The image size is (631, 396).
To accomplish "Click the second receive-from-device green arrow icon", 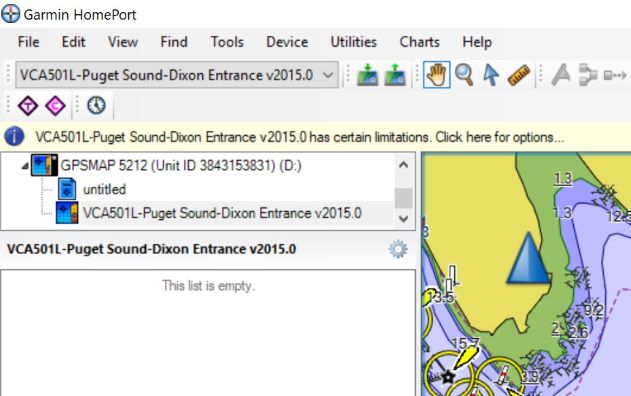I will point(395,75).
